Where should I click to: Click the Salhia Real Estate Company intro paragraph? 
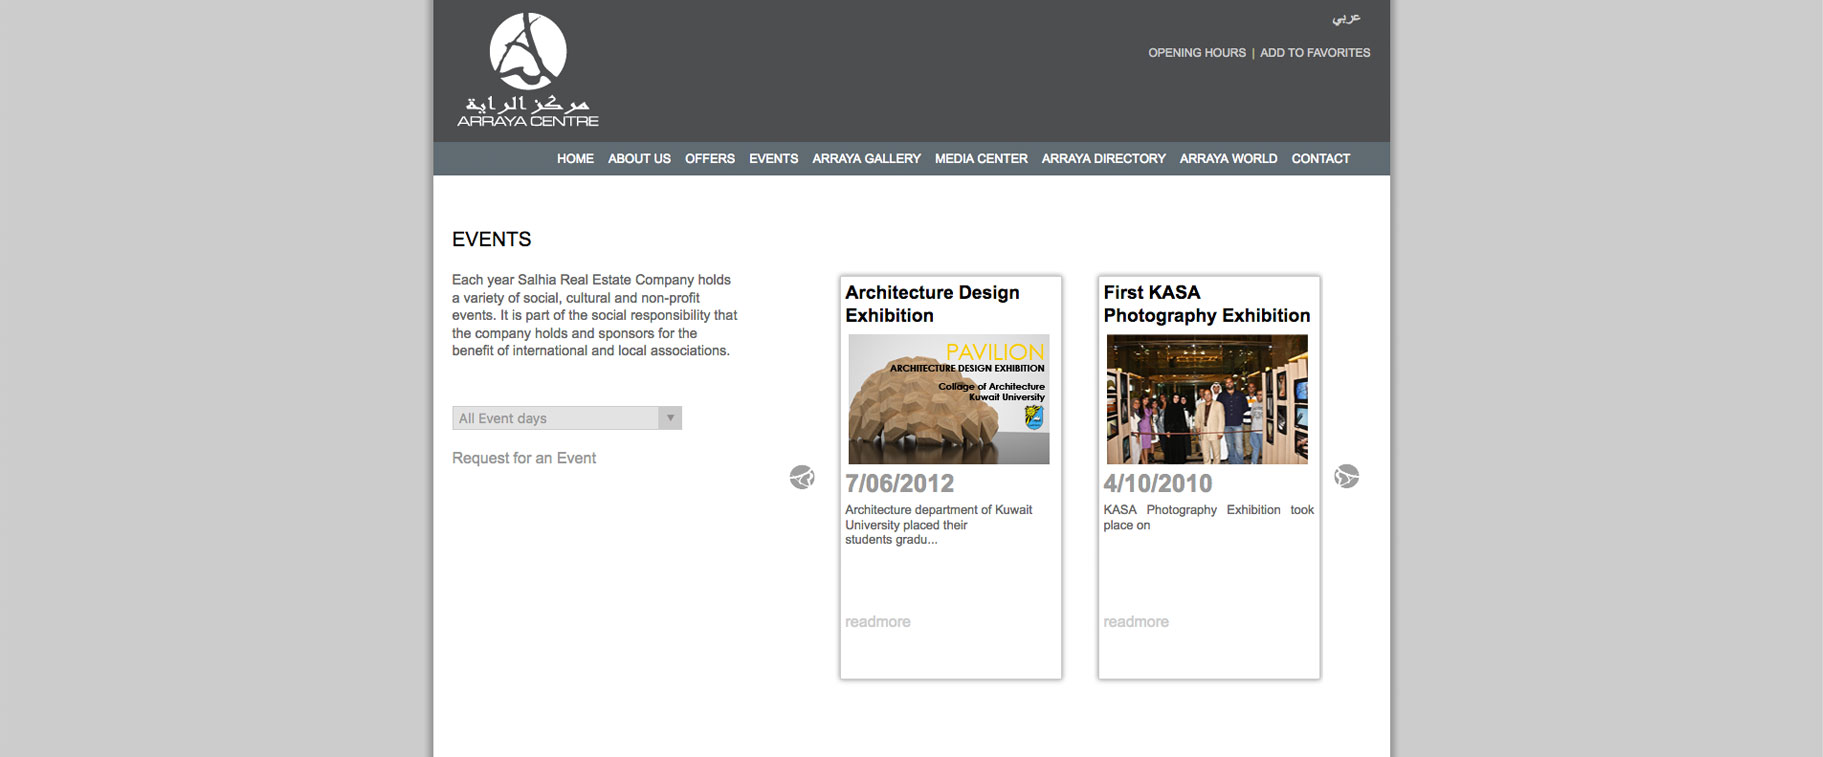tap(595, 315)
